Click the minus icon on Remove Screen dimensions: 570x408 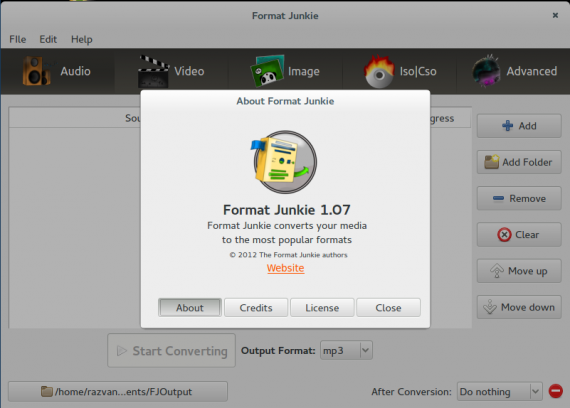pos(498,198)
